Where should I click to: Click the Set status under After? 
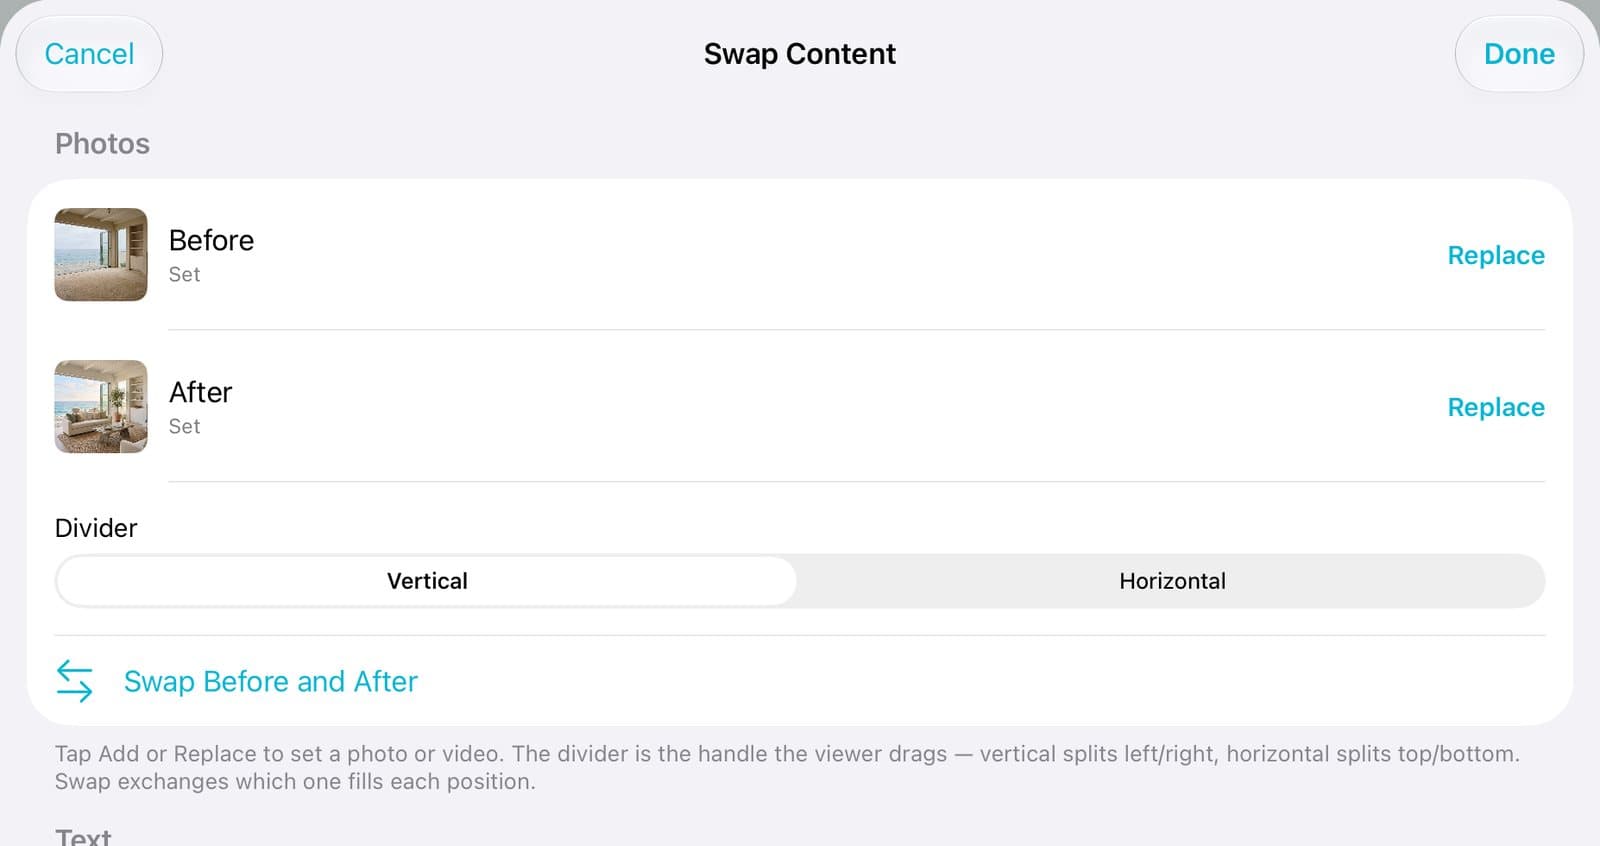pos(184,426)
